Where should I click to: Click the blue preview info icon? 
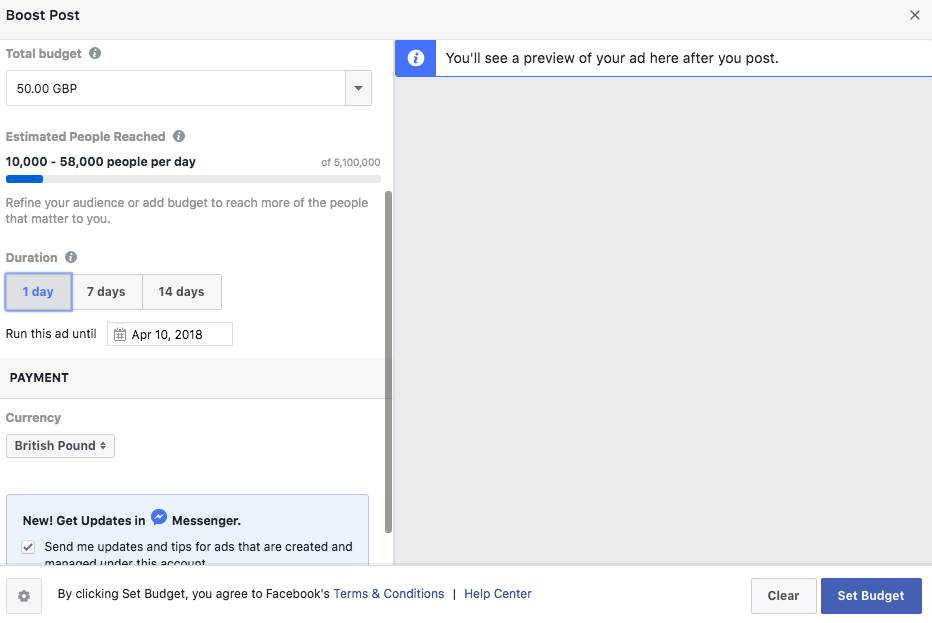tap(416, 59)
